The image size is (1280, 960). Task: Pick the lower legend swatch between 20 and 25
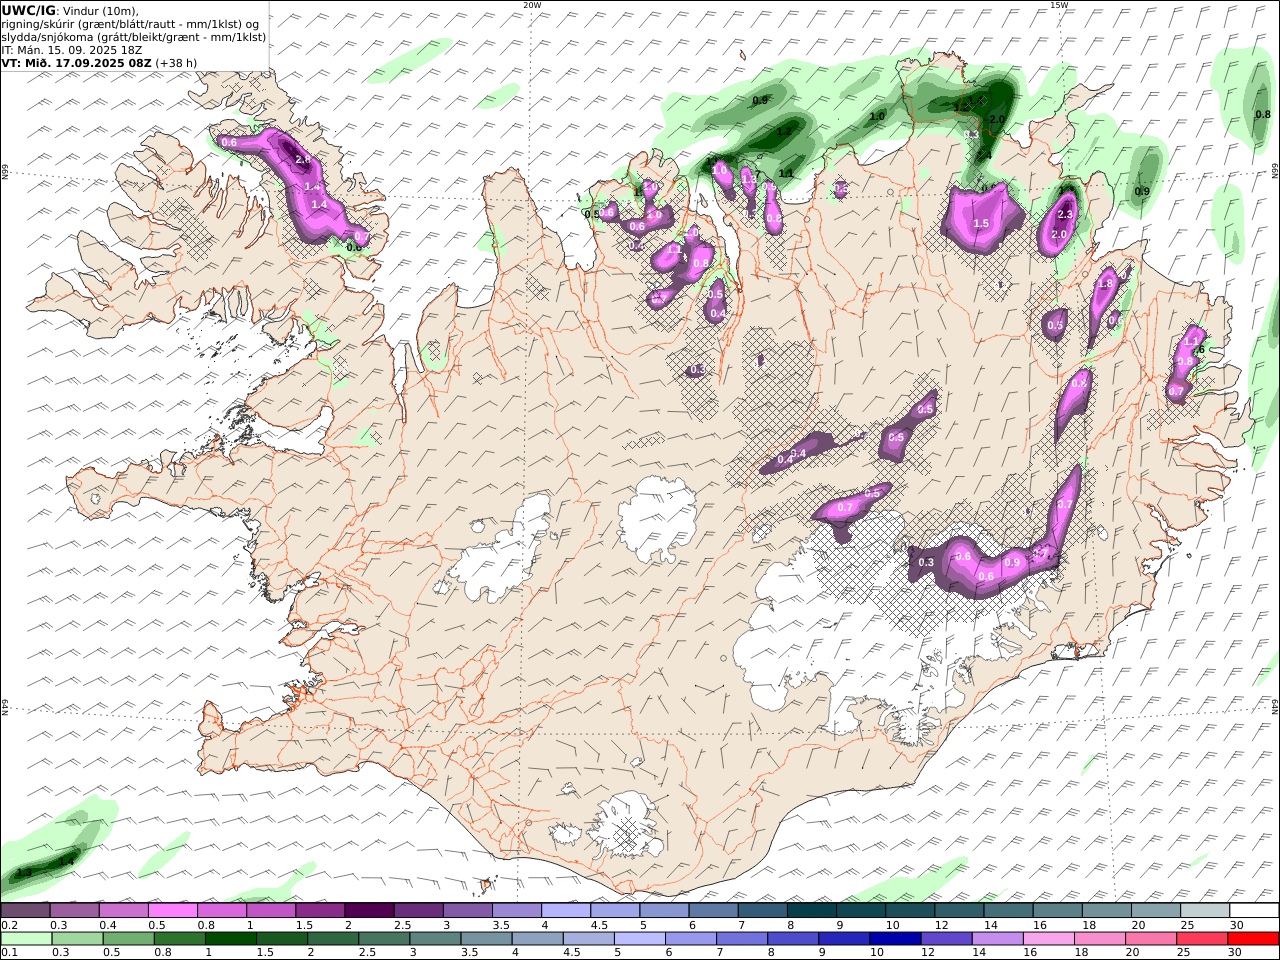1152,938
